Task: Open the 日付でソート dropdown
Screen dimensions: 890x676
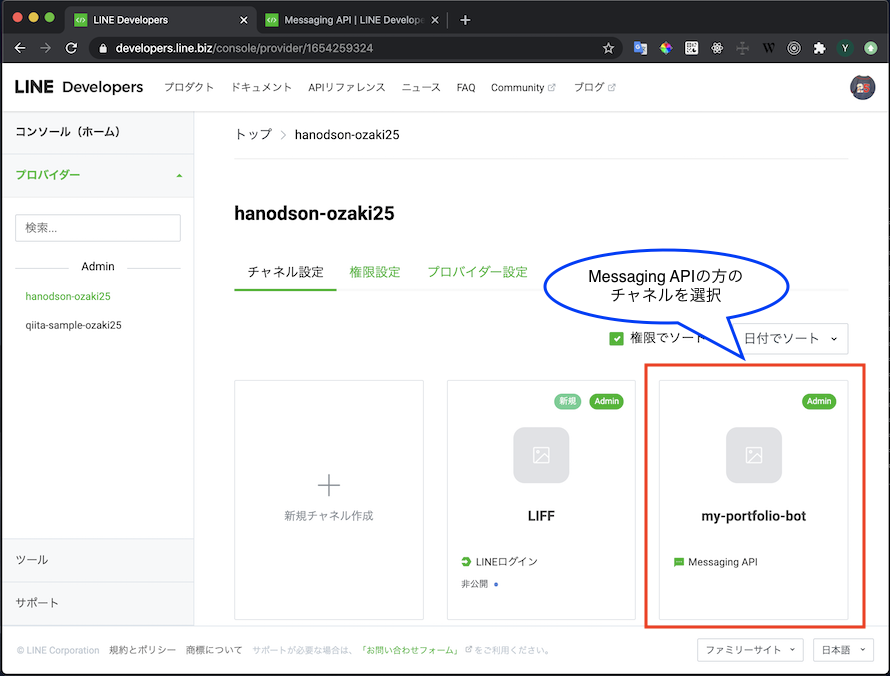Action: coord(789,339)
